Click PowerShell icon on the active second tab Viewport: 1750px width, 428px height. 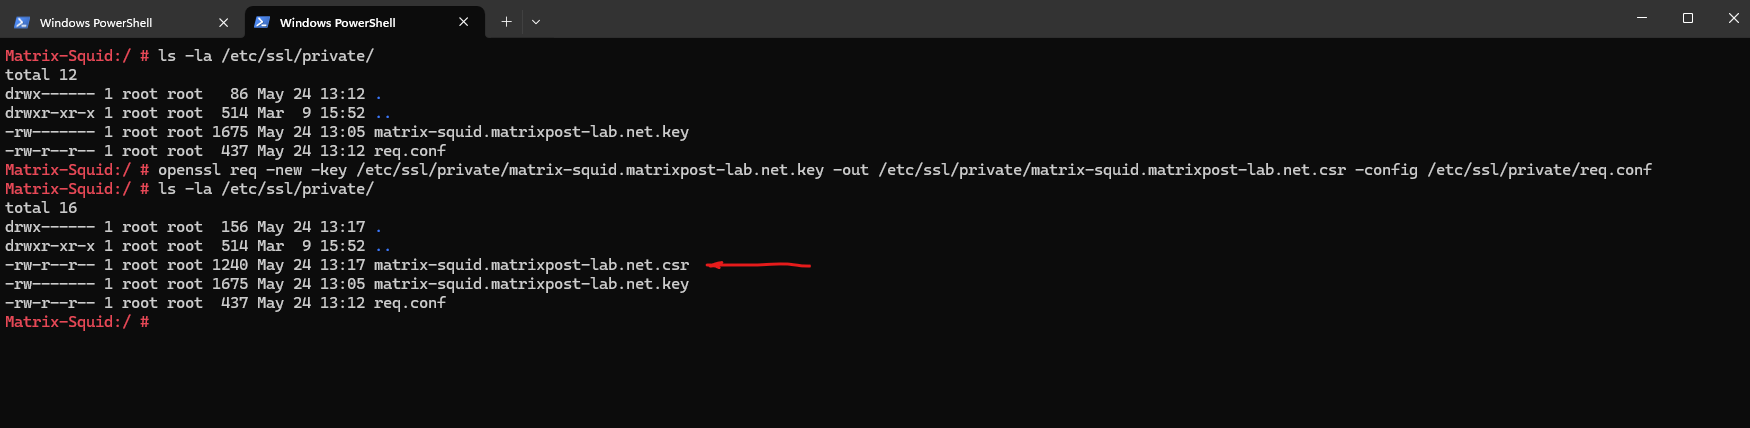(x=262, y=22)
